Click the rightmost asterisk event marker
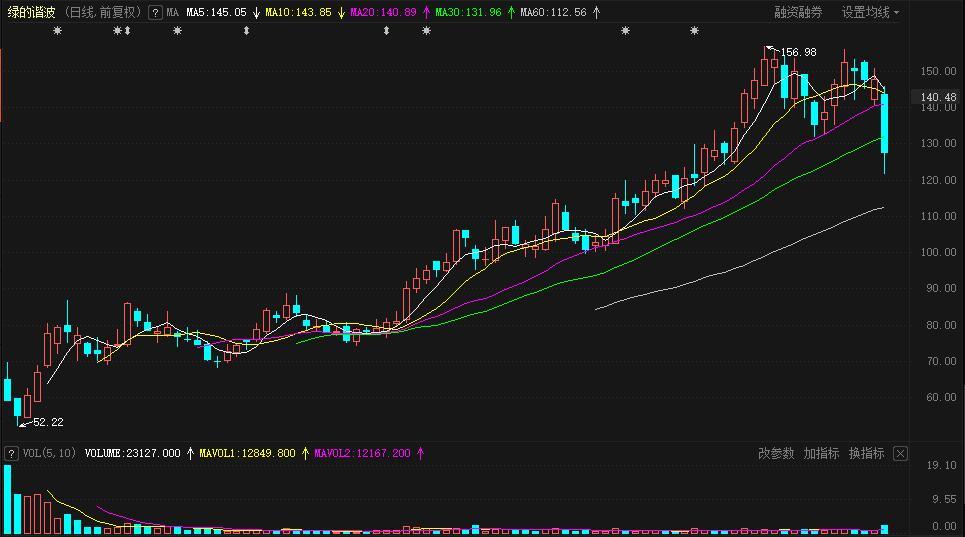The height and width of the screenshot is (537, 965). 695,32
